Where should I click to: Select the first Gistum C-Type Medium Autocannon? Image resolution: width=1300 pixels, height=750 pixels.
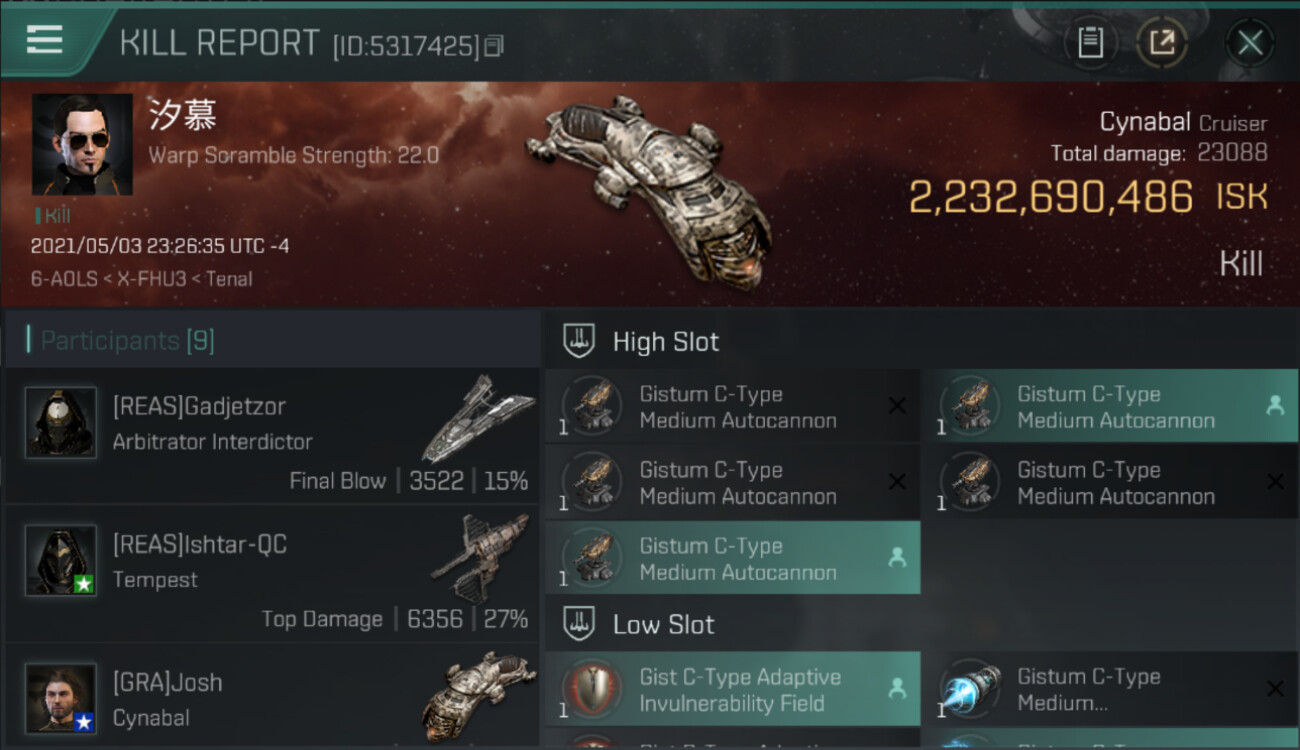pos(733,407)
